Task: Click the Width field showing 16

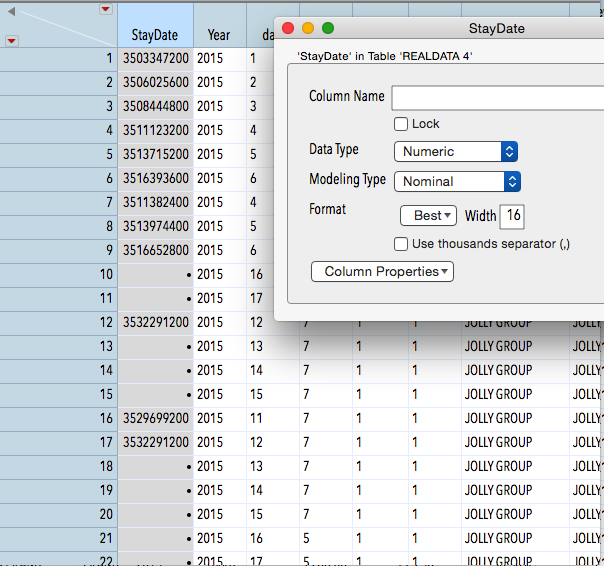Action: [512, 217]
